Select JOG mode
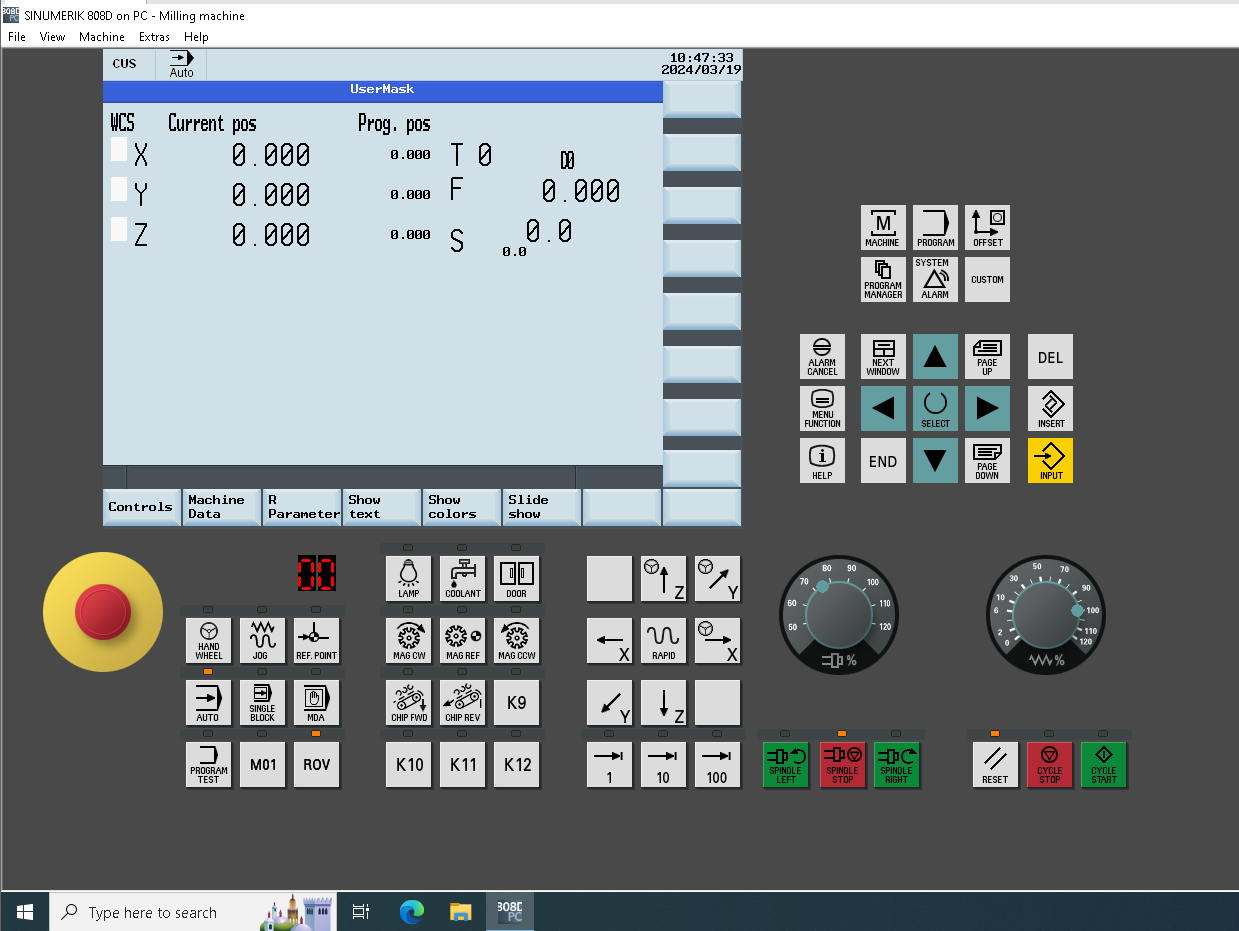This screenshot has height=931, width=1239. tap(262, 641)
